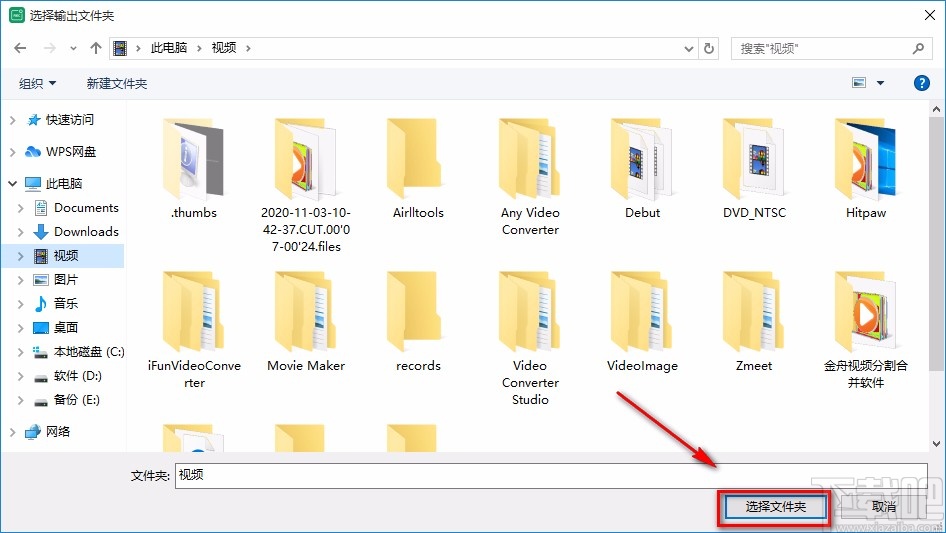This screenshot has height=533, width=946.
Task: Open the view options dropdown arrow
Action: coord(880,83)
